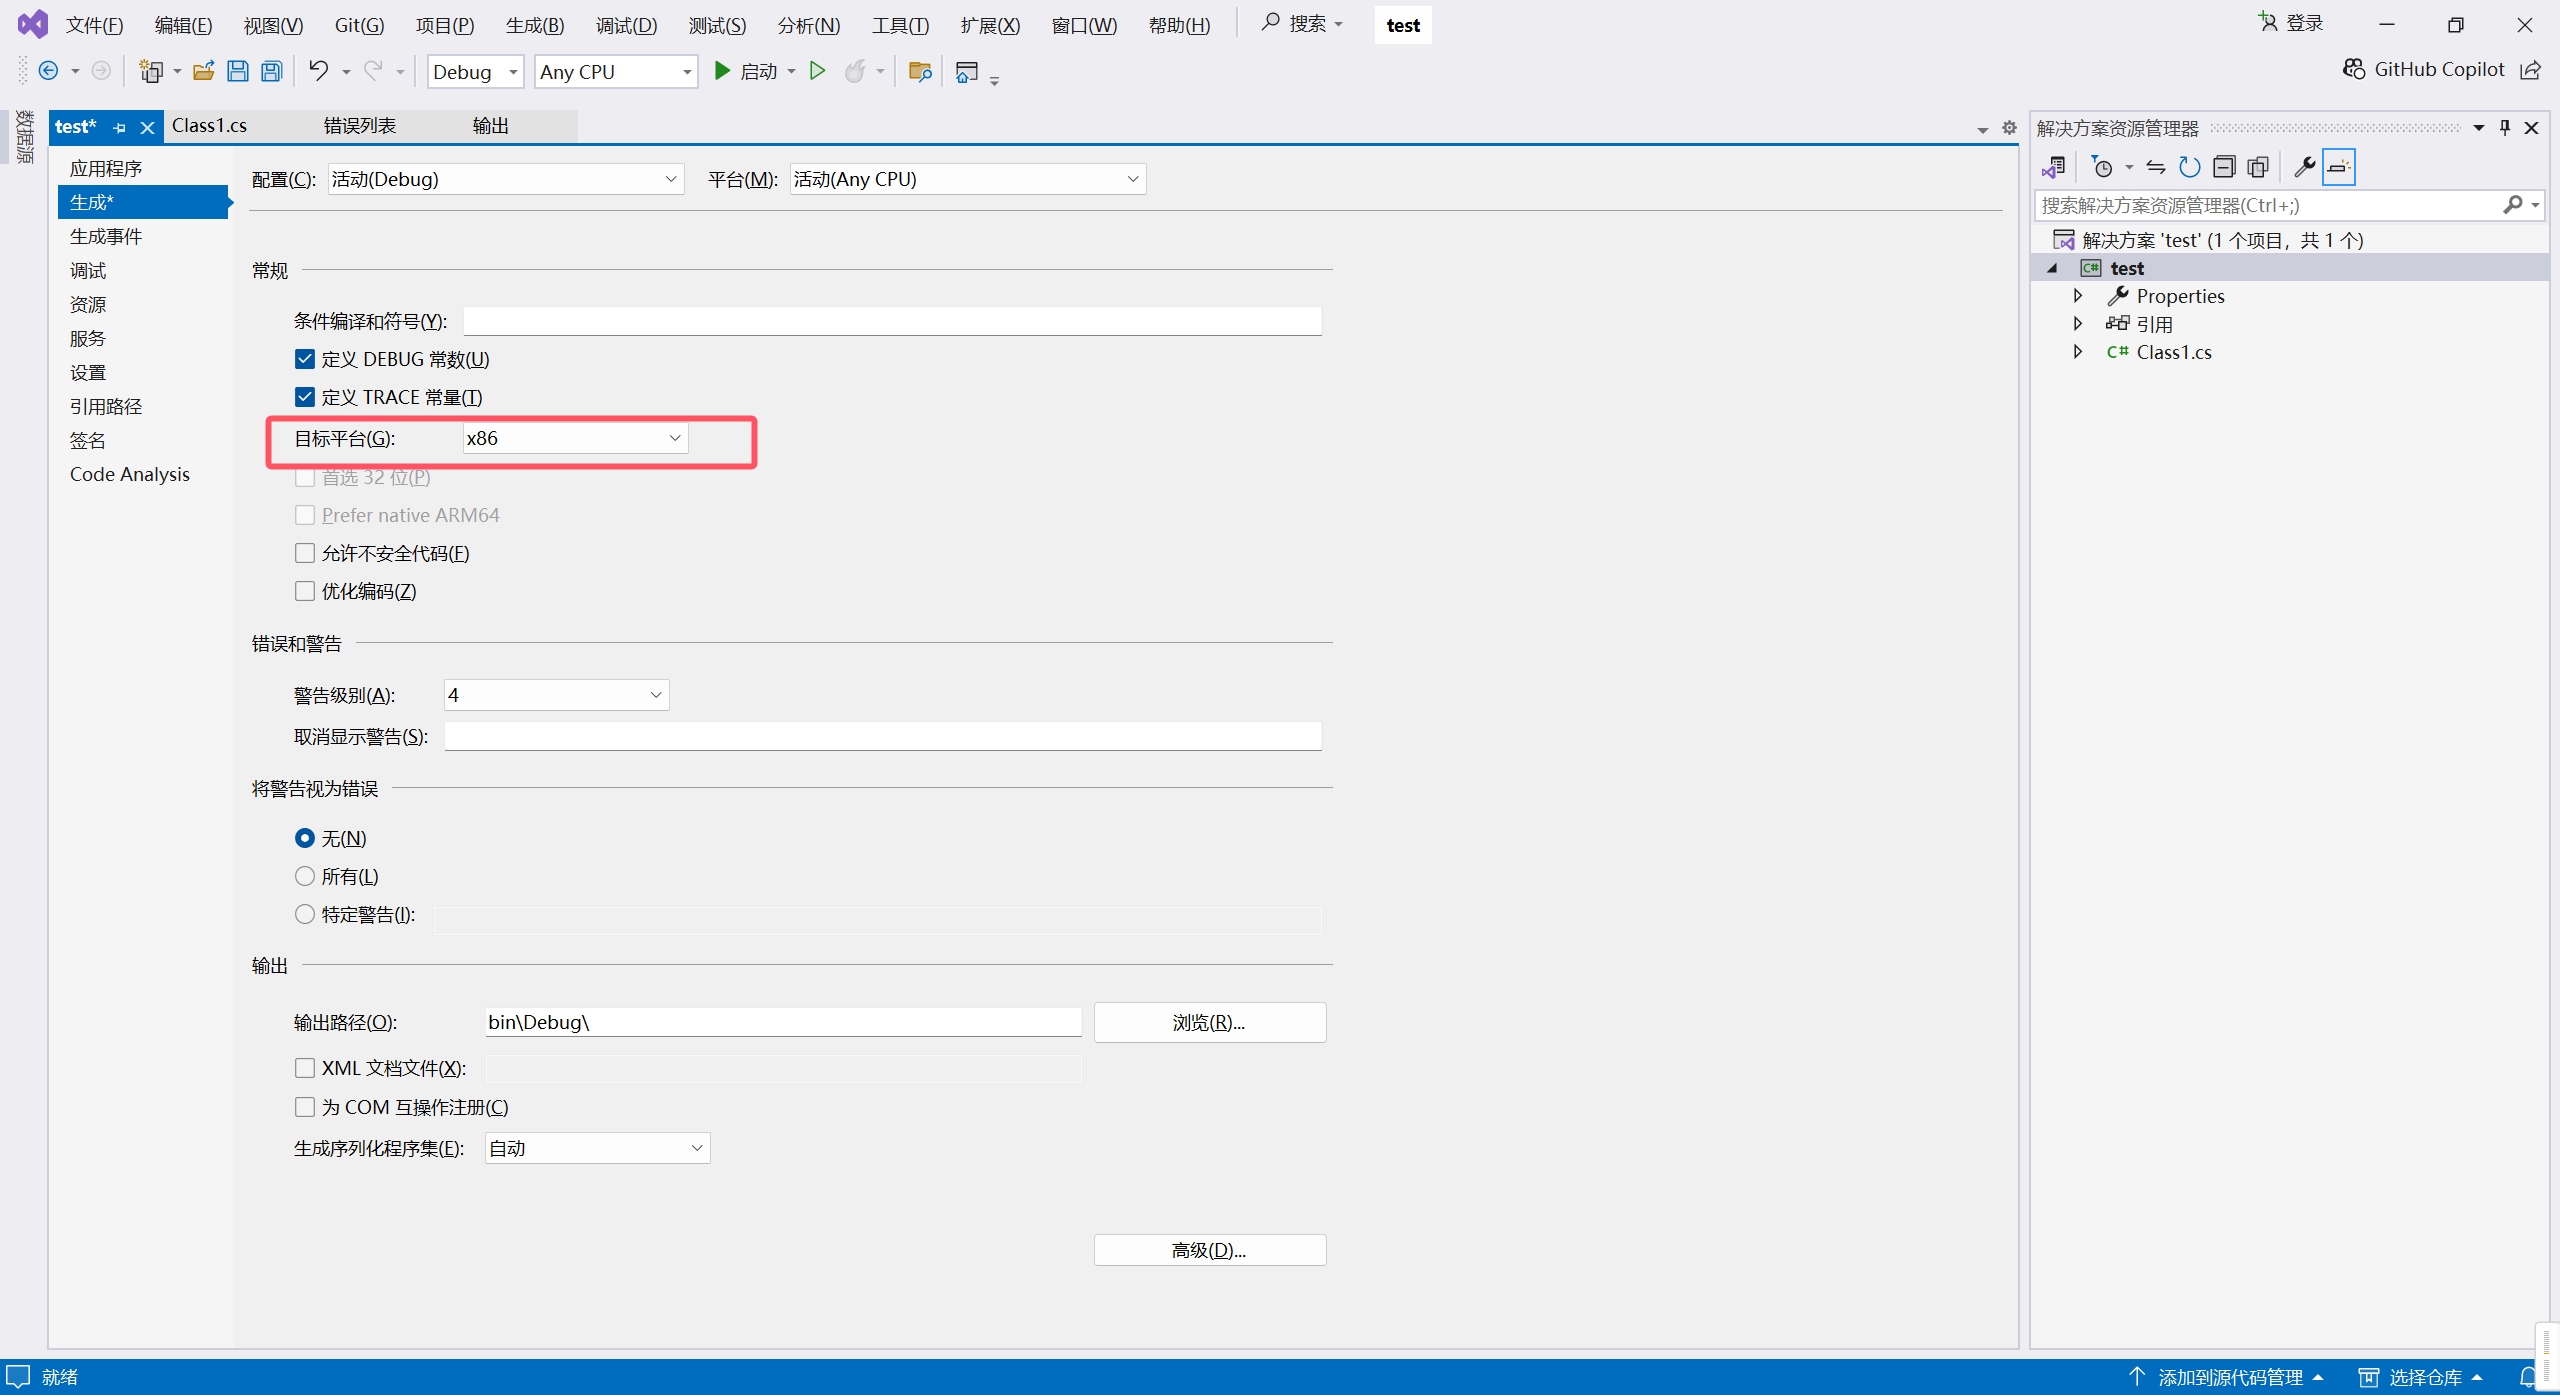This screenshot has width=2560, height=1395.
Task: Click the Browse (浏览) button for output path
Action: [x=1209, y=1022]
